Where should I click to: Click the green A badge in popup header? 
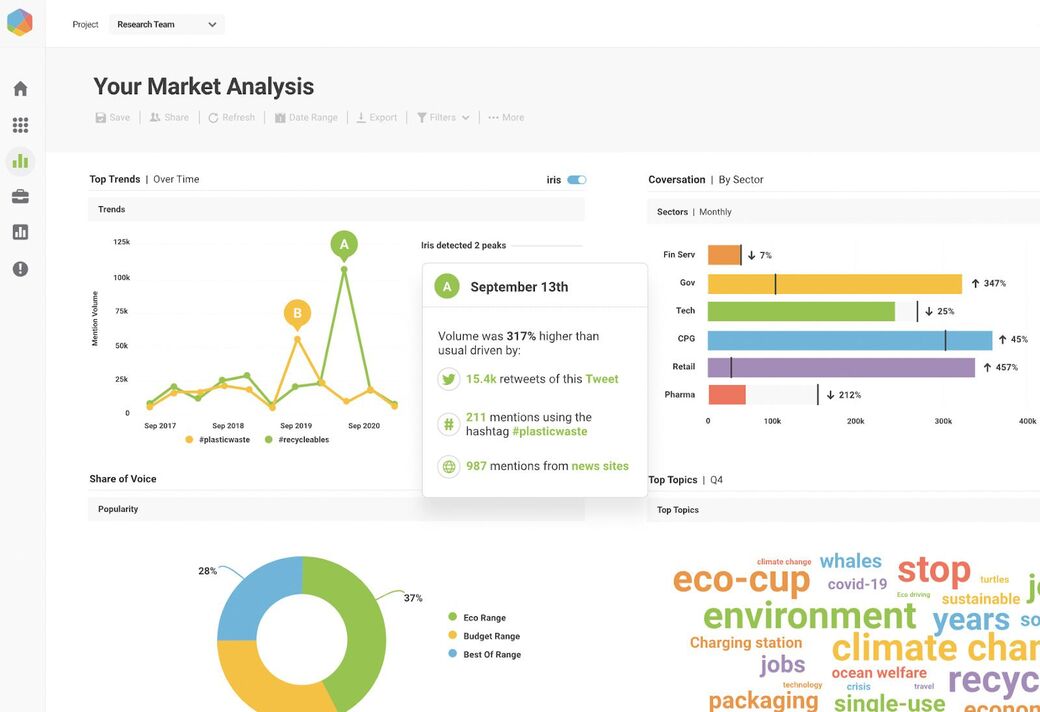coord(447,287)
